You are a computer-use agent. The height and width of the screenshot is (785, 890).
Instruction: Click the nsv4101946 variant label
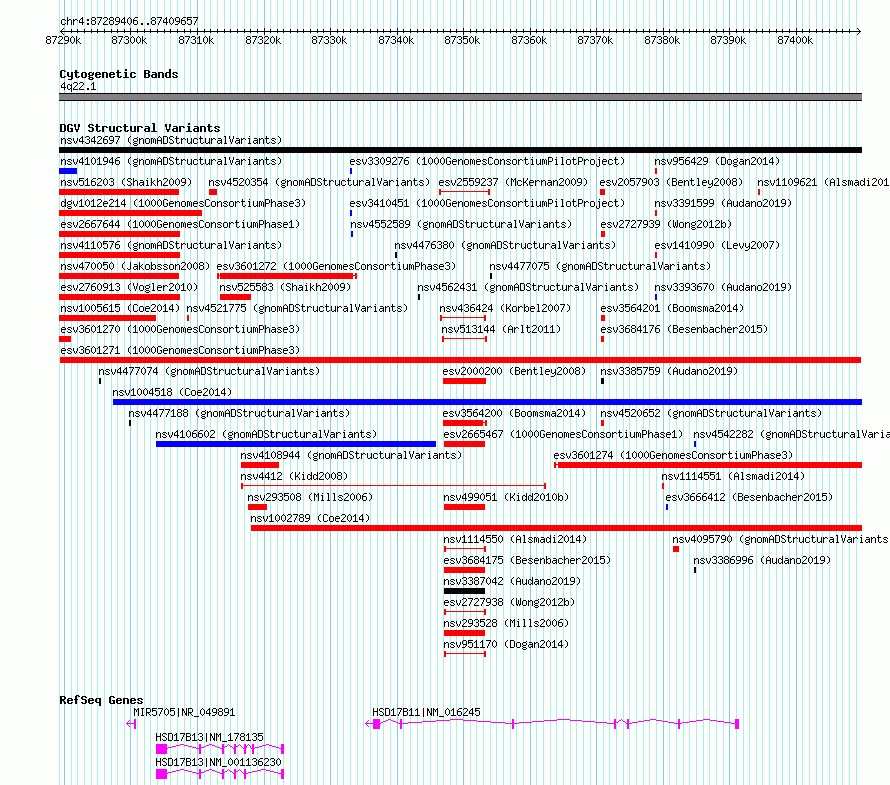171,161
